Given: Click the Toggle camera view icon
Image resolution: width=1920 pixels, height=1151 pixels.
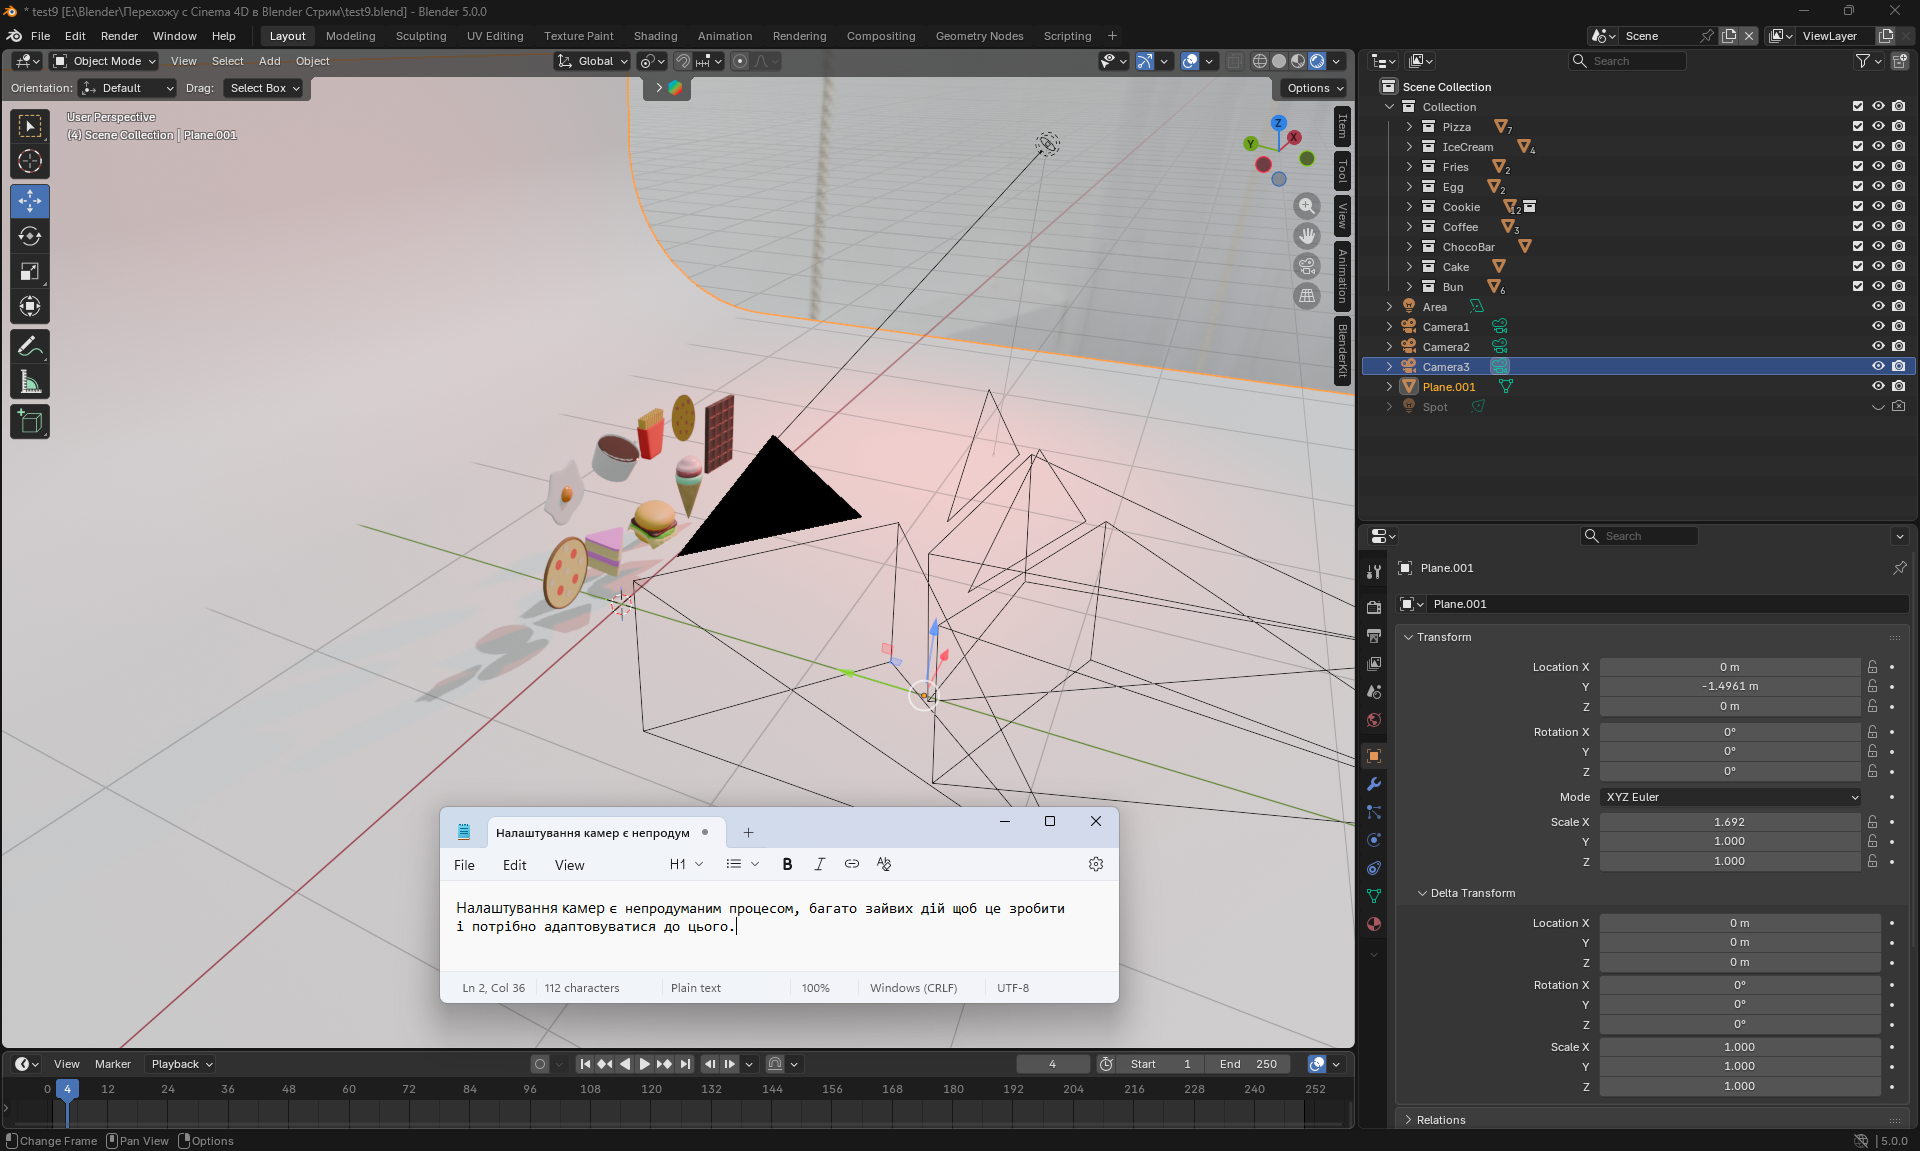Looking at the screenshot, I should [x=1307, y=266].
